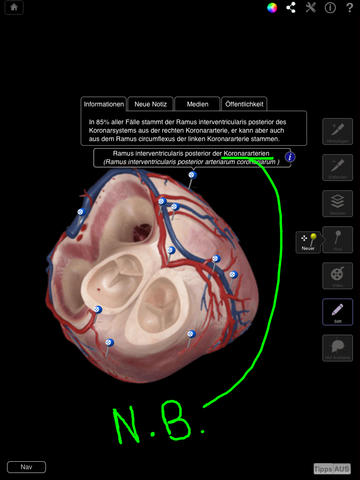Image resolution: width=360 pixels, height=480 pixels.
Task: Select the blue pin on the large blue vein
Action: coord(81,212)
